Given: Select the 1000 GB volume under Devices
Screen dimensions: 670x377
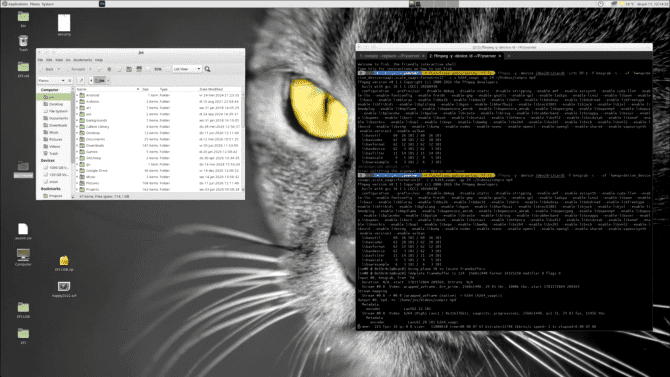Looking at the screenshot, I should [56, 168].
